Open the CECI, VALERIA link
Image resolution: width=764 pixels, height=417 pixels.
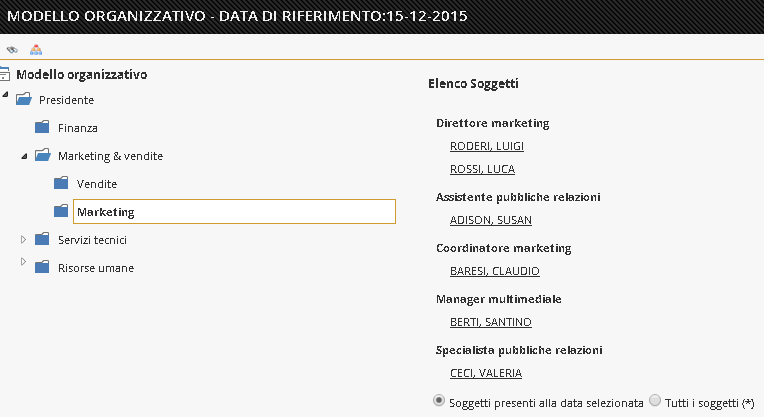(x=486, y=373)
